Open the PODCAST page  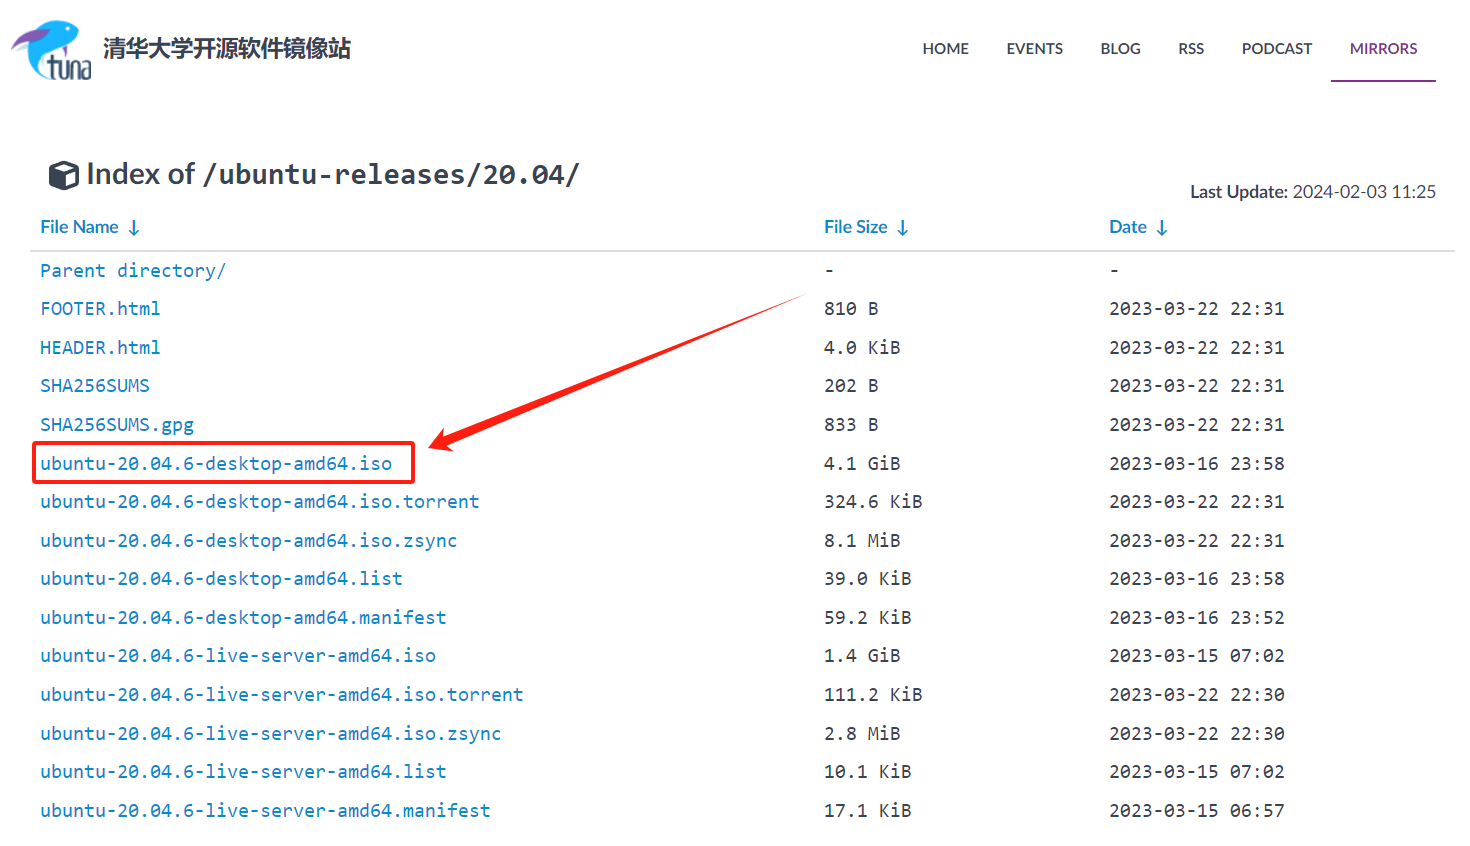(1276, 48)
